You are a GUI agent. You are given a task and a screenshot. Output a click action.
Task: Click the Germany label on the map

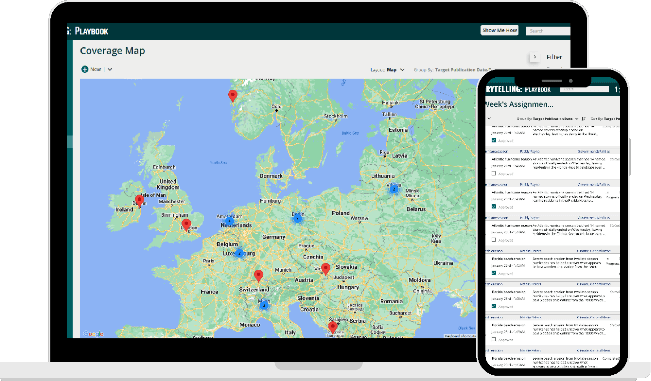(x=274, y=237)
